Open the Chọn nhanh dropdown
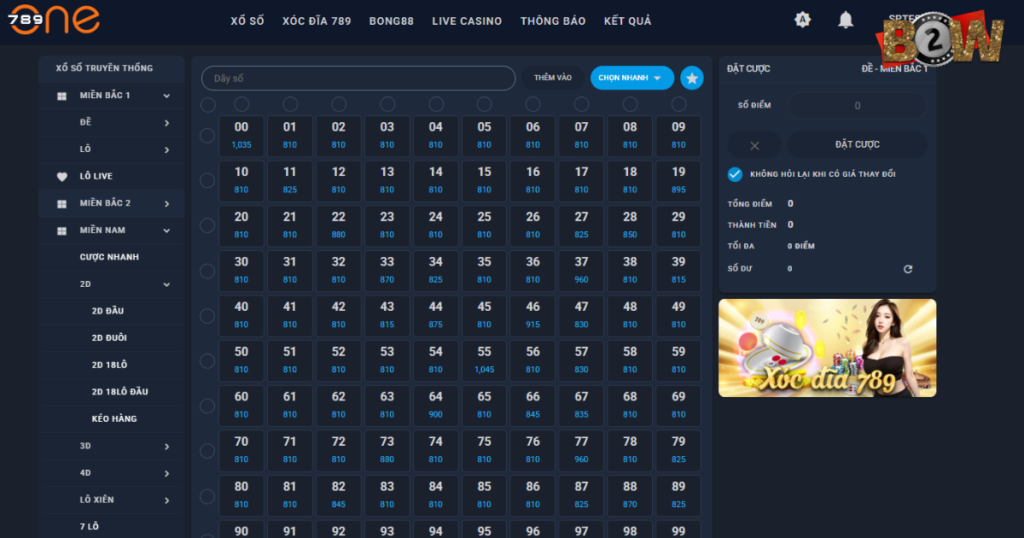 632,78
